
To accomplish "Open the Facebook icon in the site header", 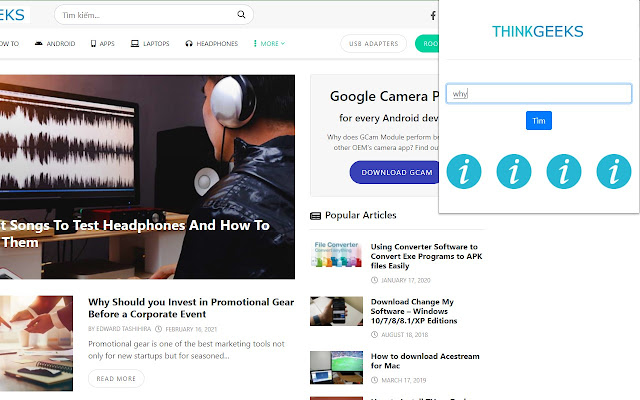I will point(433,16).
